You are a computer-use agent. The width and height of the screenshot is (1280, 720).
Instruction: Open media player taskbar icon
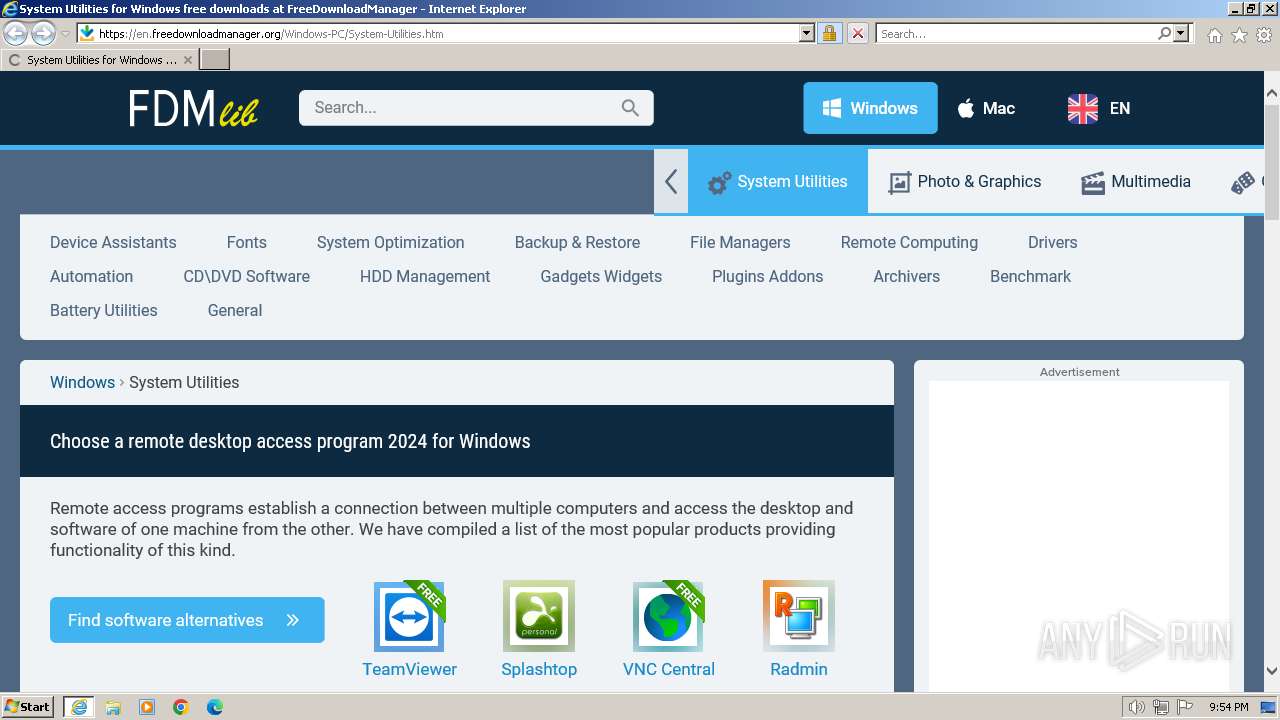click(x=147, y=707)
